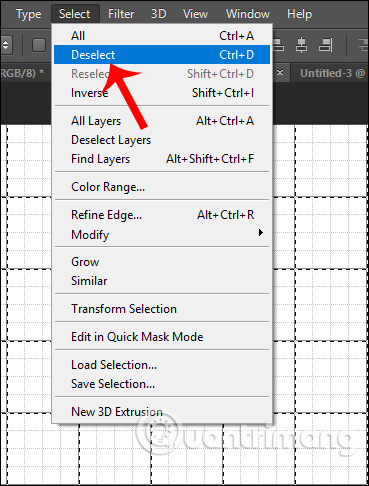
Task: Open the stepper dropdown in options bar
Action: (6, 45)
